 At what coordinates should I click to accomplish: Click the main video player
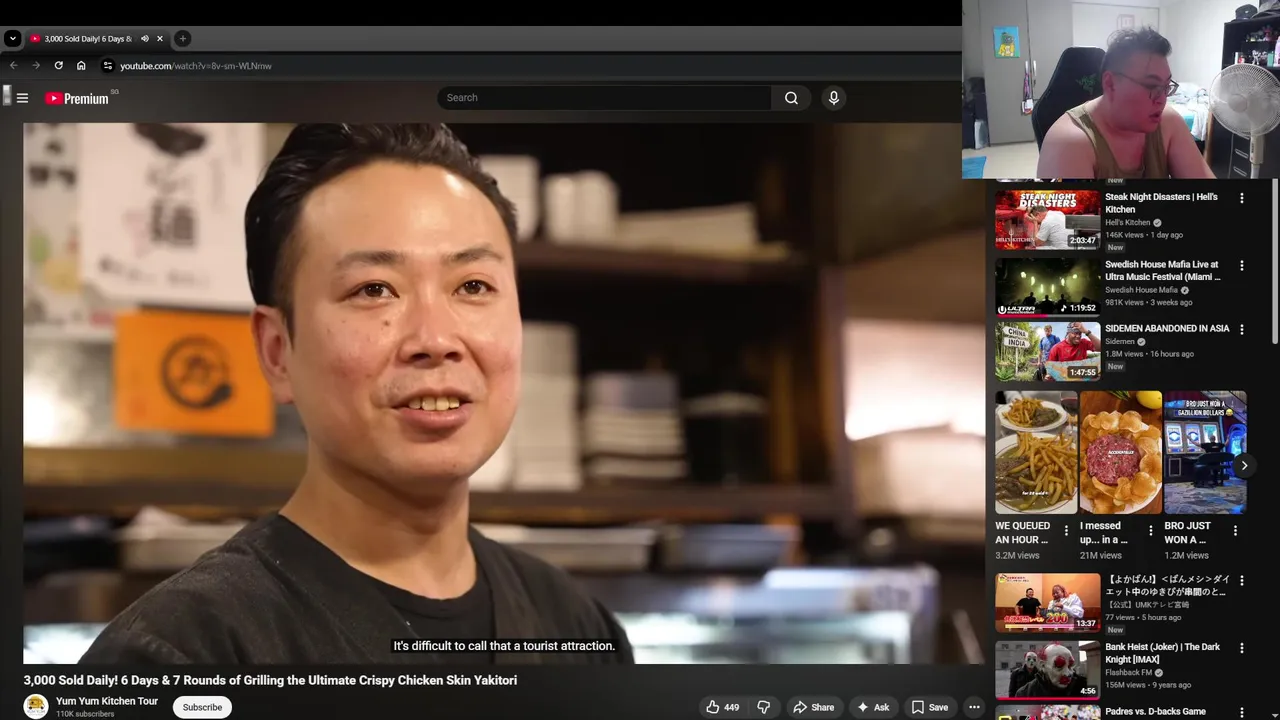[504, 393]
